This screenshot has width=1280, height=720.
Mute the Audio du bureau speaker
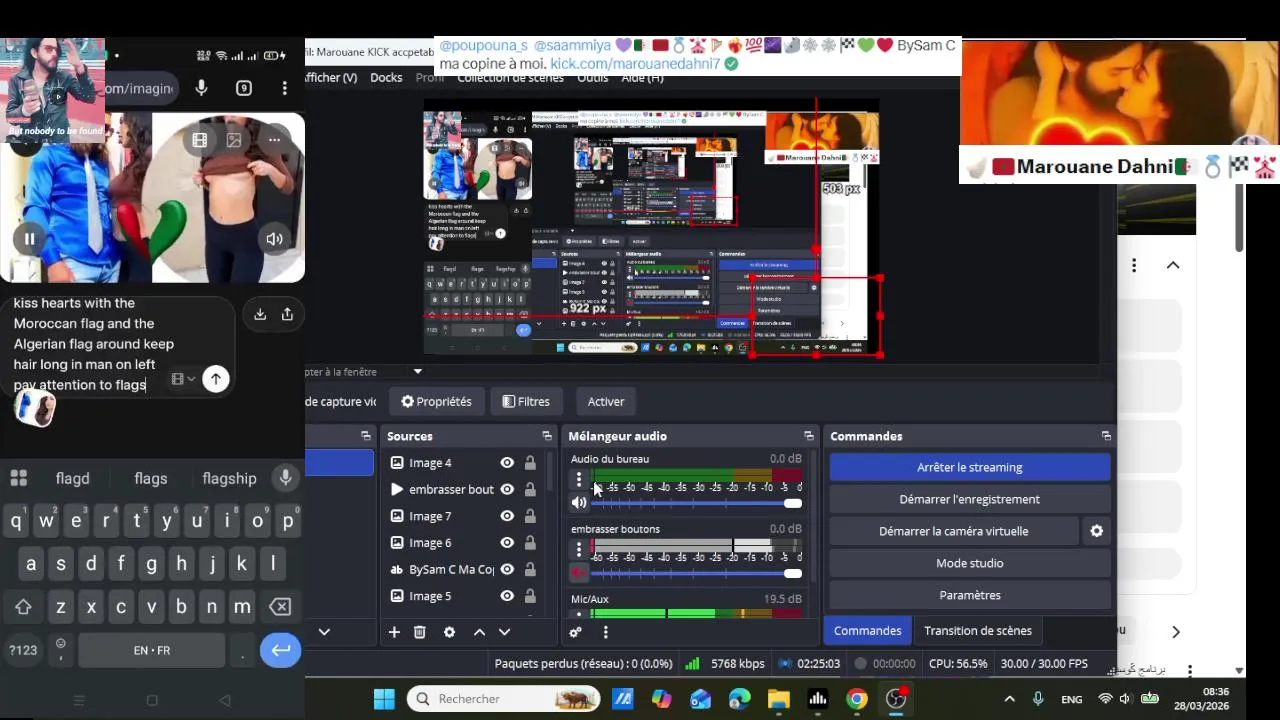pos(579,503)
